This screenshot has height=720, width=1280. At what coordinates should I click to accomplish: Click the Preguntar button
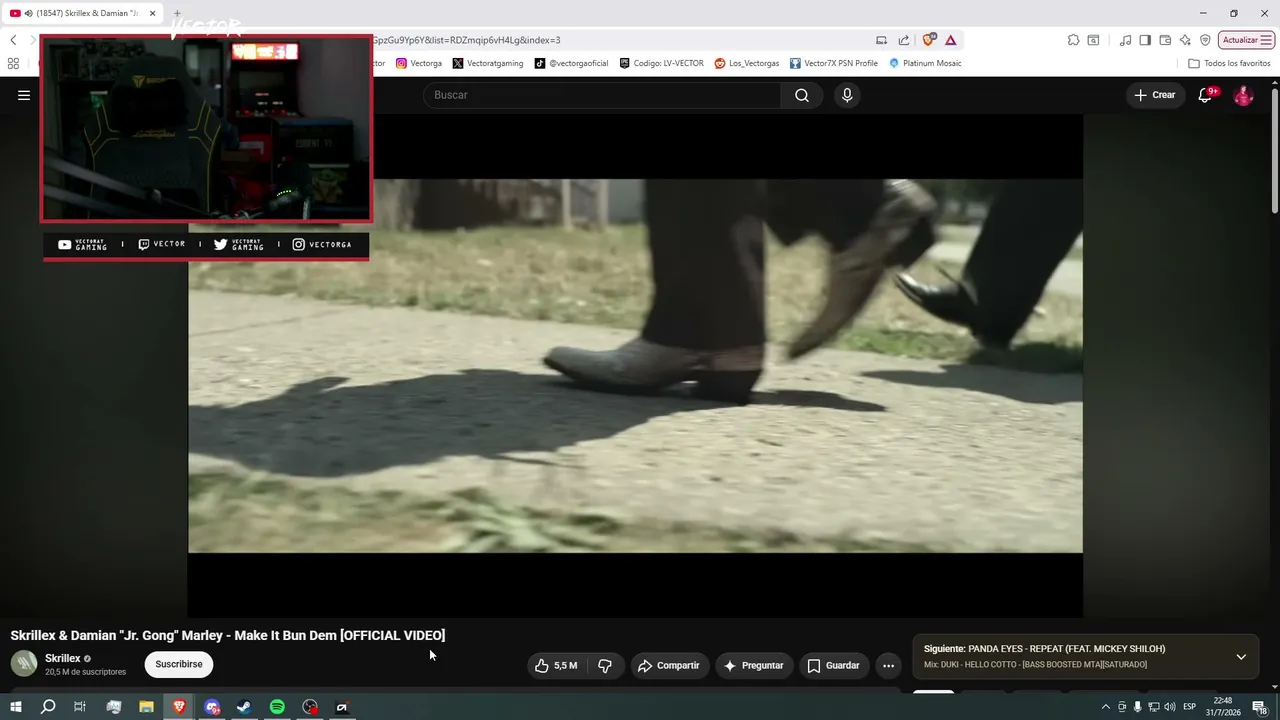(x=754, y=665)
